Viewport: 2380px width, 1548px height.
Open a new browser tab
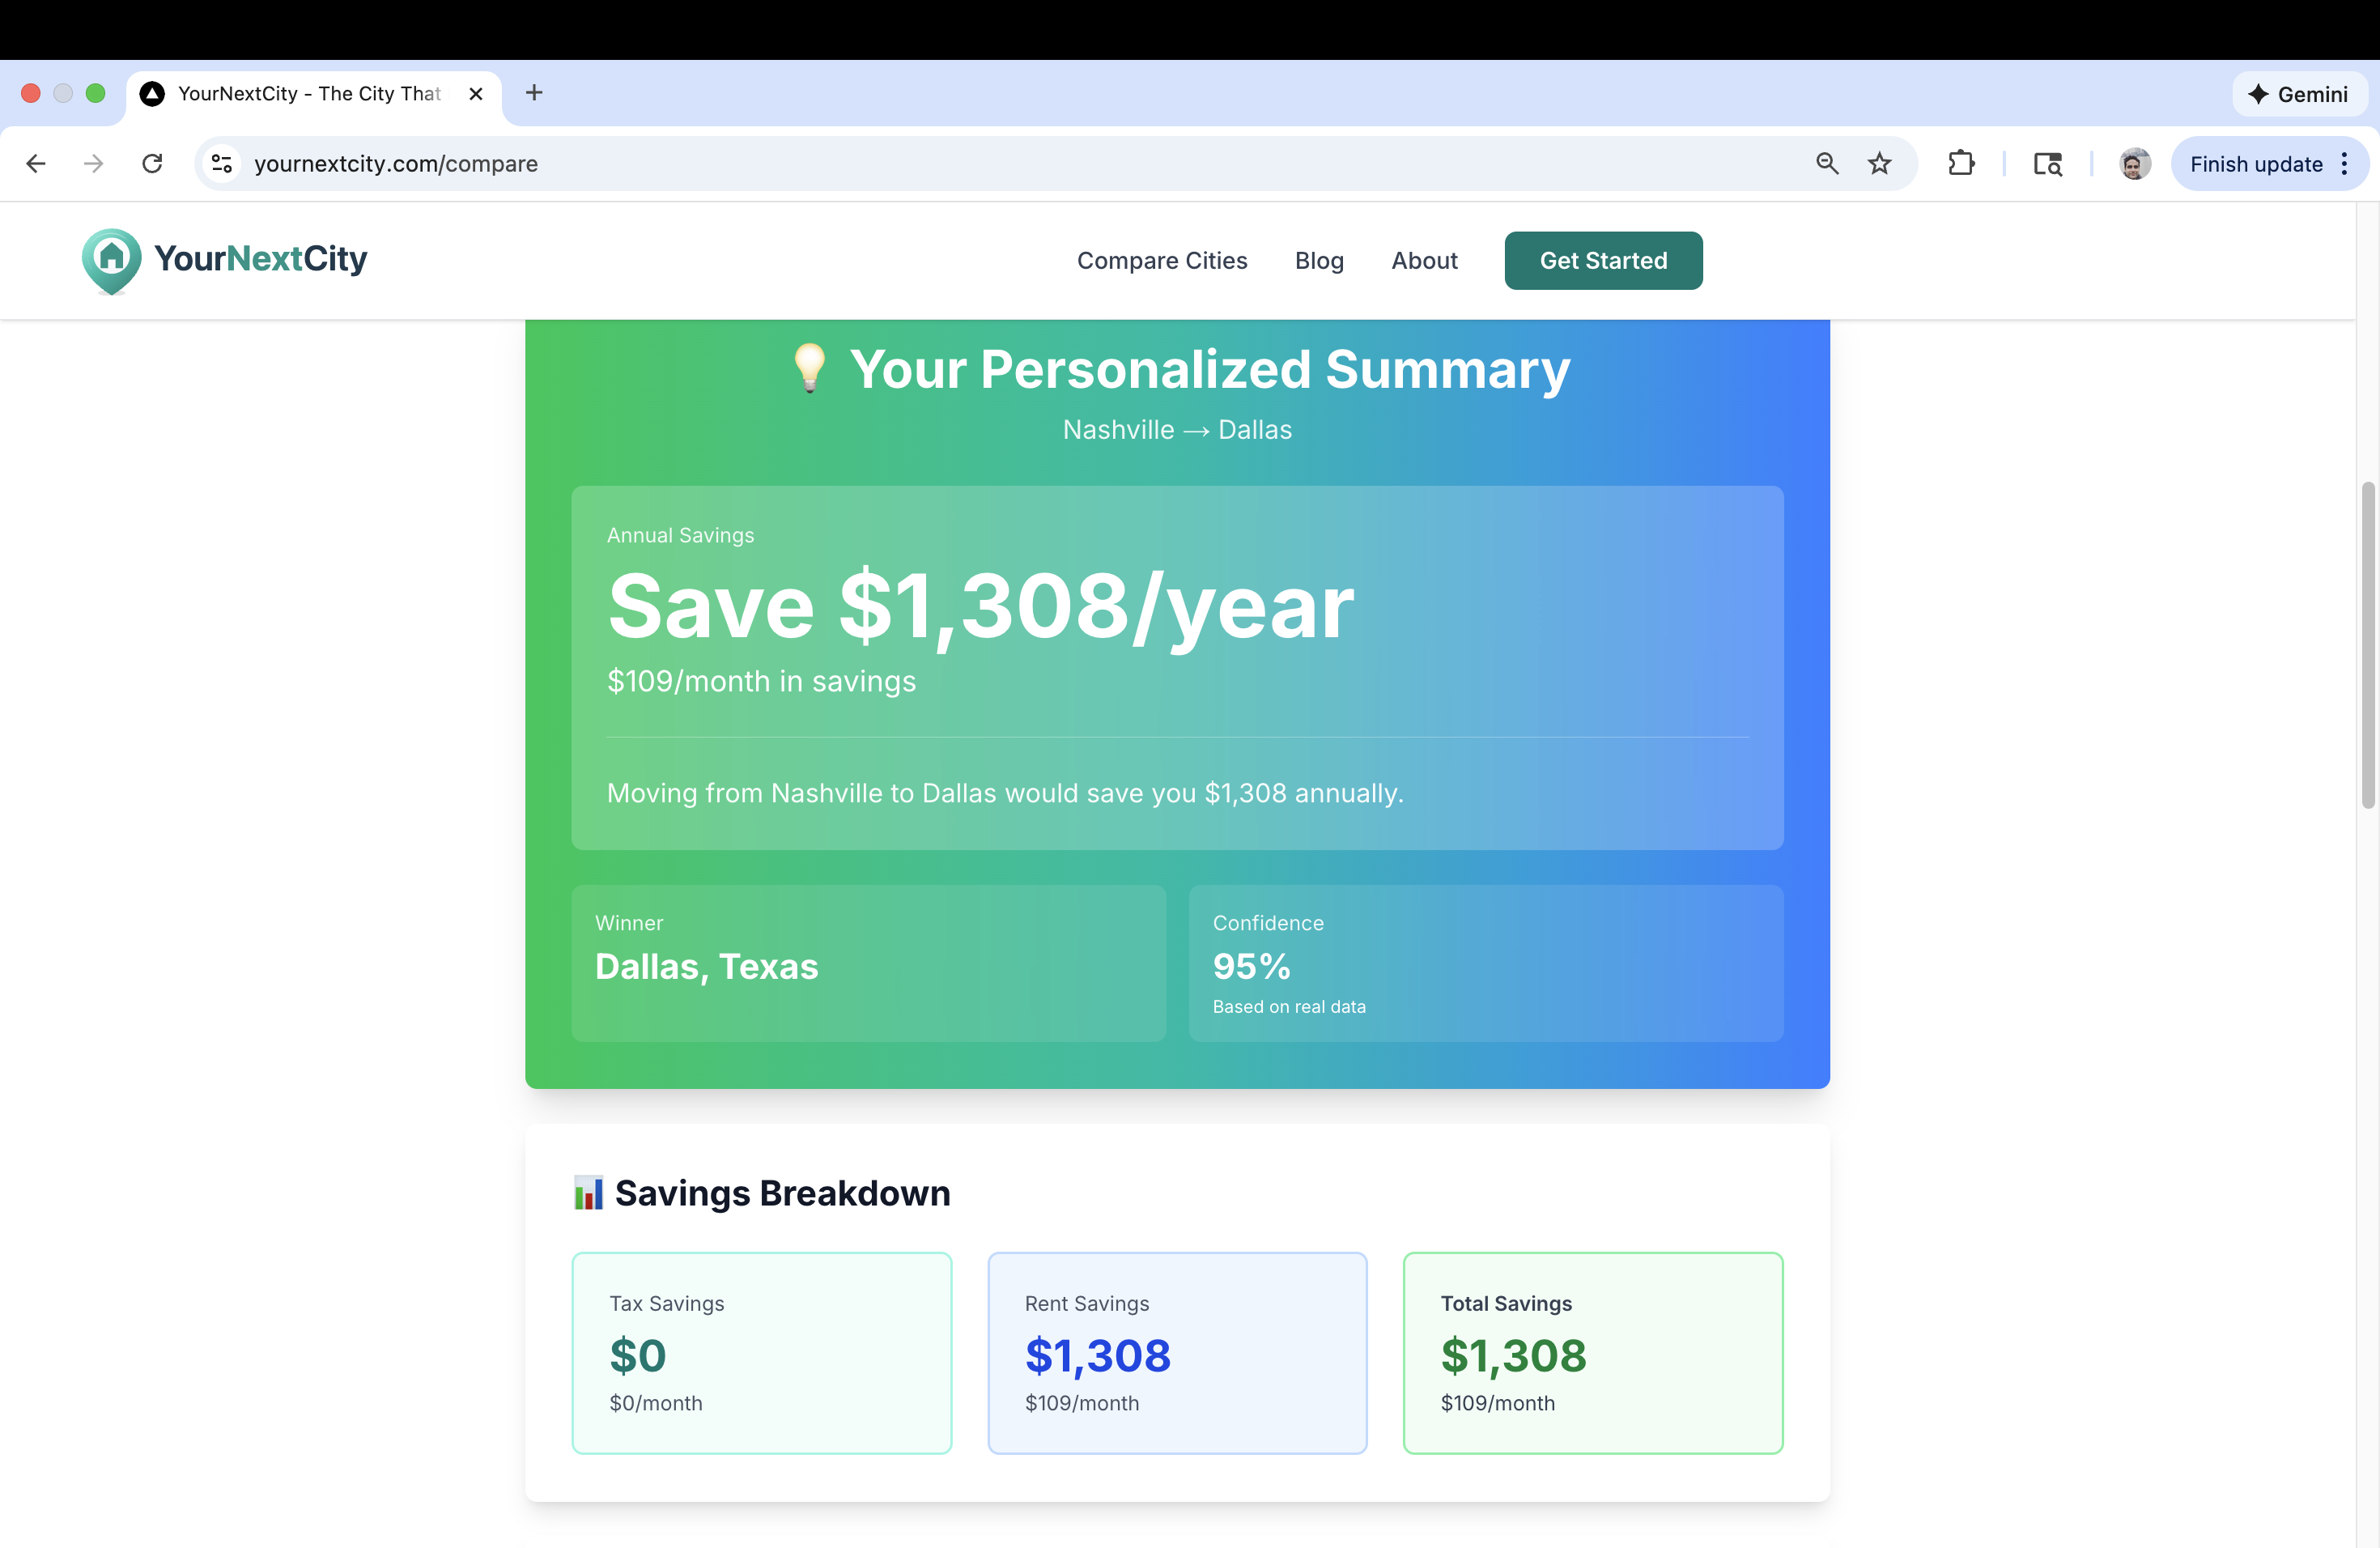534,93
